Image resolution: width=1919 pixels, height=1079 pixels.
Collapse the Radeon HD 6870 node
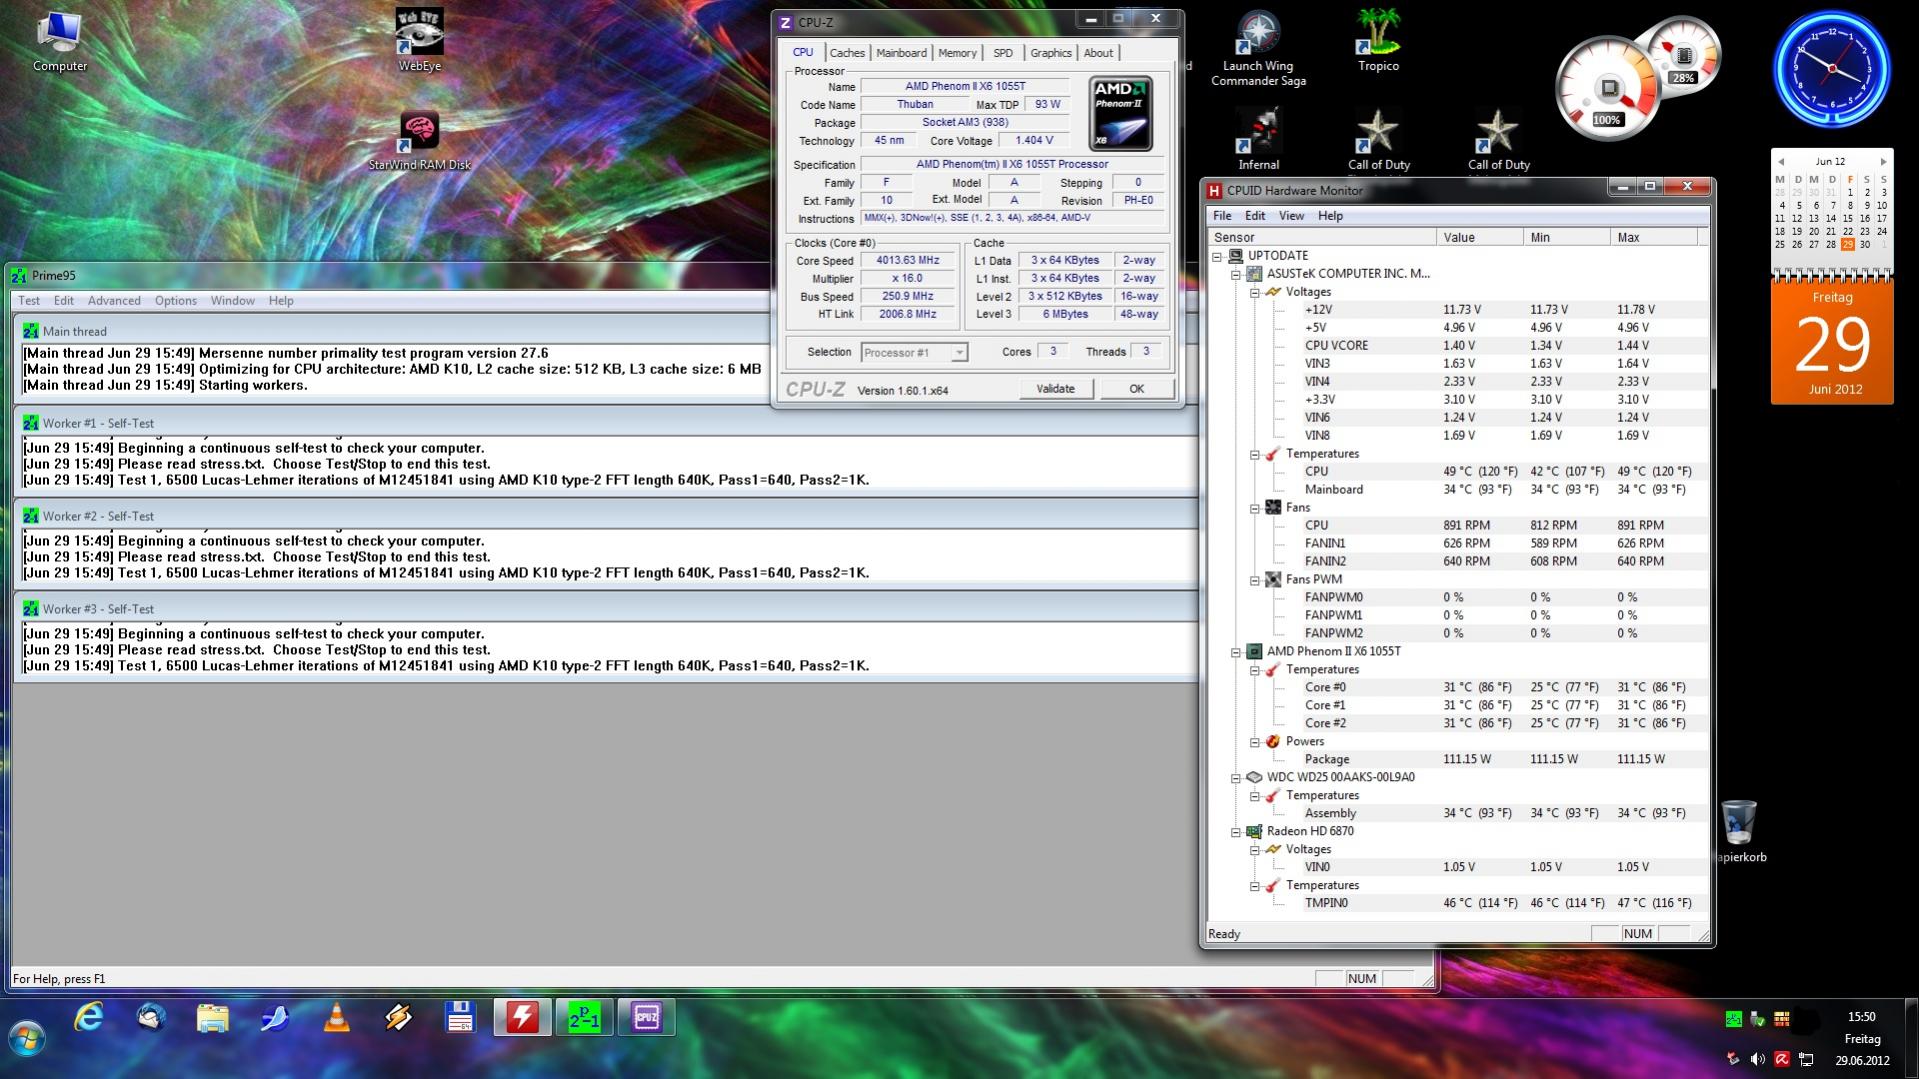pos(1236,832)
